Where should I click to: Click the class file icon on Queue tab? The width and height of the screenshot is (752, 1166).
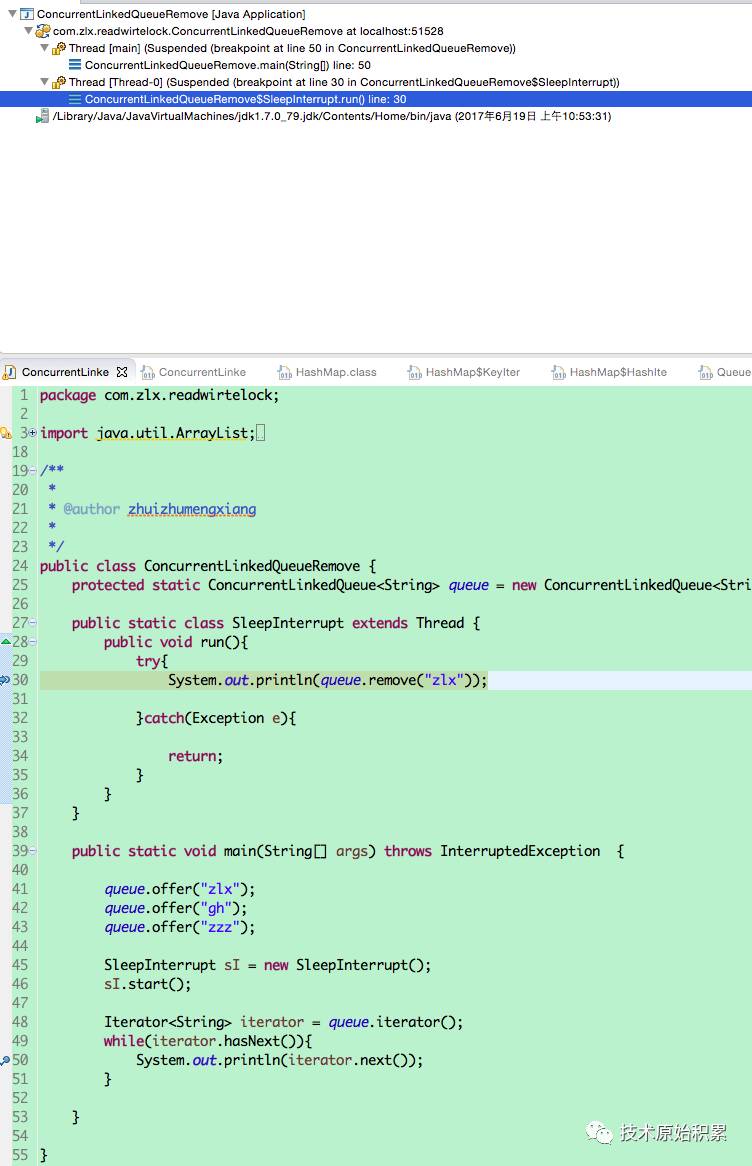(706, 373)
